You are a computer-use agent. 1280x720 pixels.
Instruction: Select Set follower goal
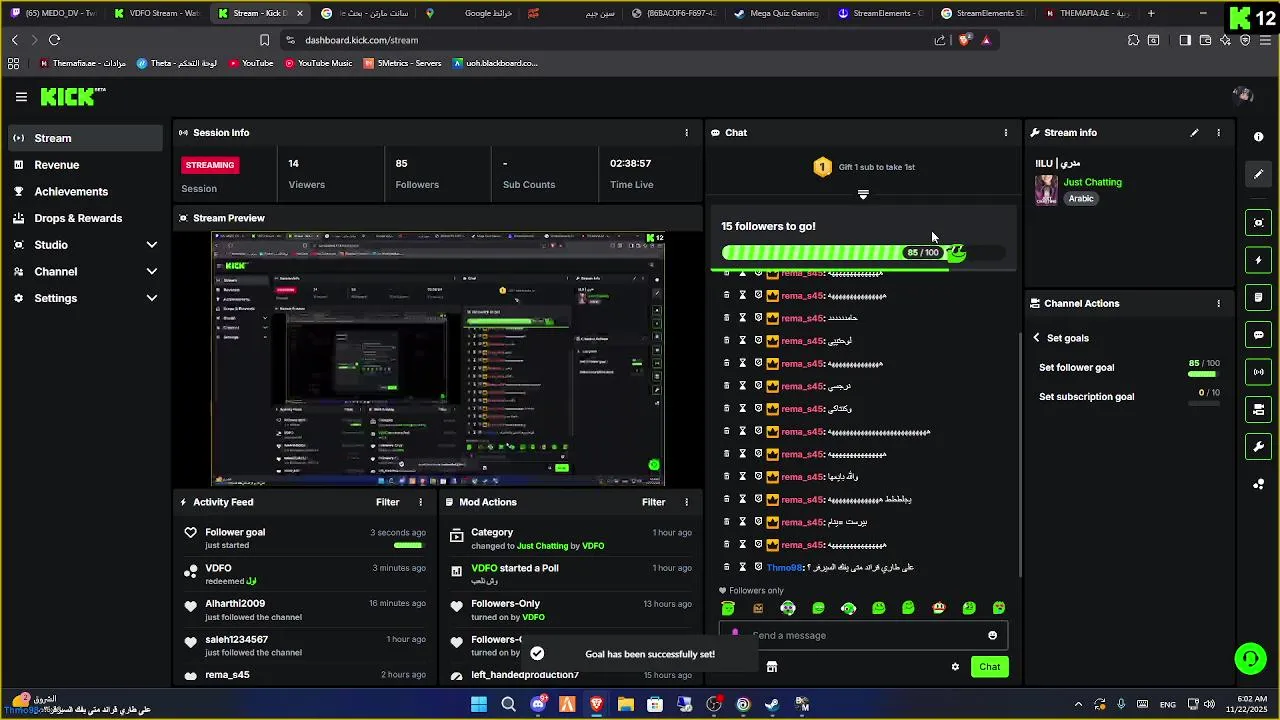tap(1129, 368)
